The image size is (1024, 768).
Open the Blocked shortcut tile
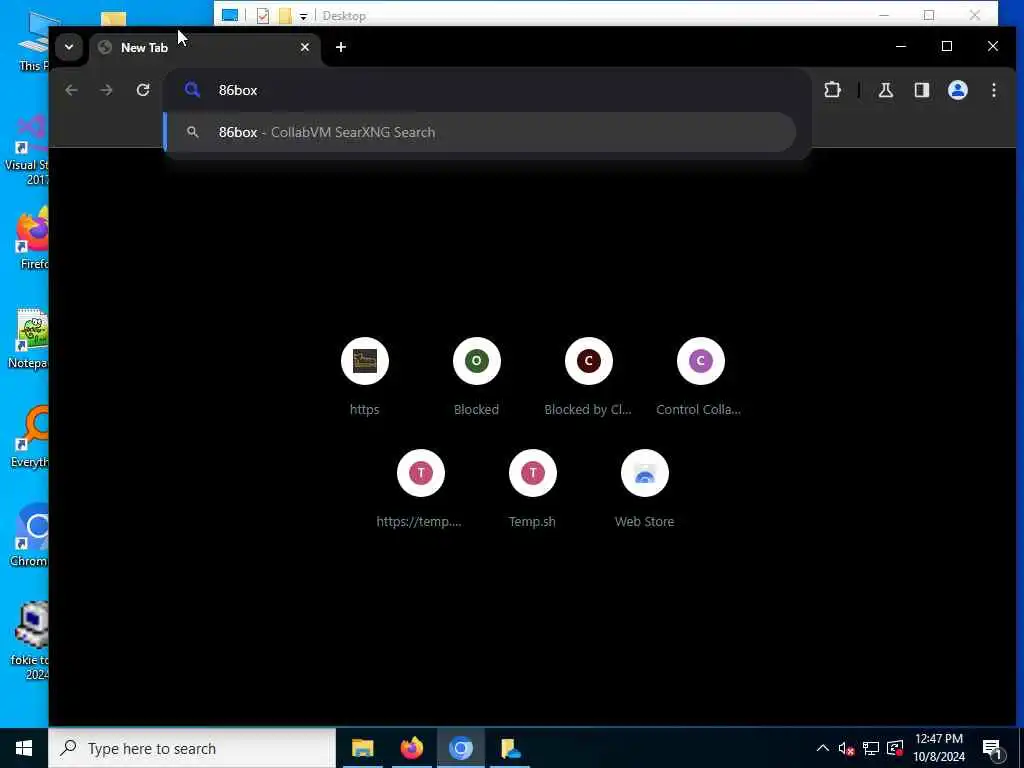477,377
